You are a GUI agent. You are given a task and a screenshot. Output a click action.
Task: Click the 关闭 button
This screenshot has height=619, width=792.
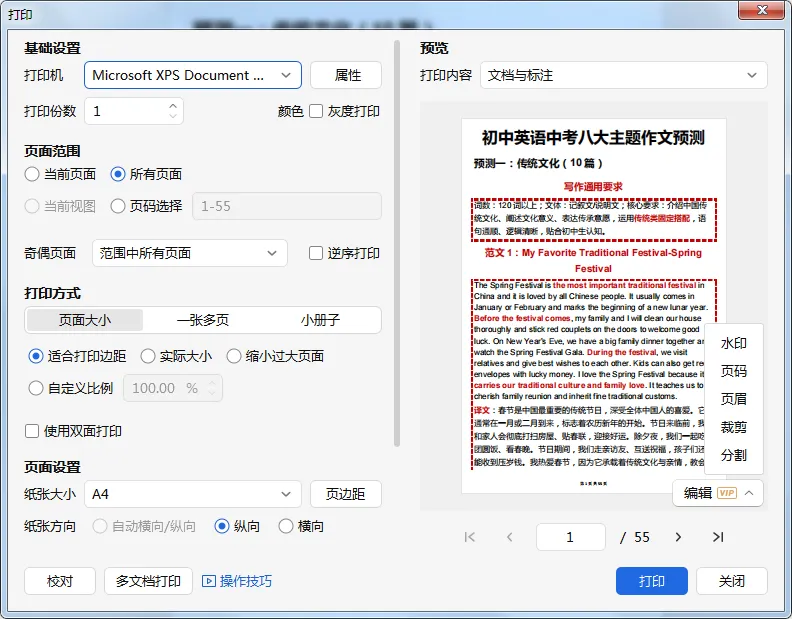click(732, 581)
